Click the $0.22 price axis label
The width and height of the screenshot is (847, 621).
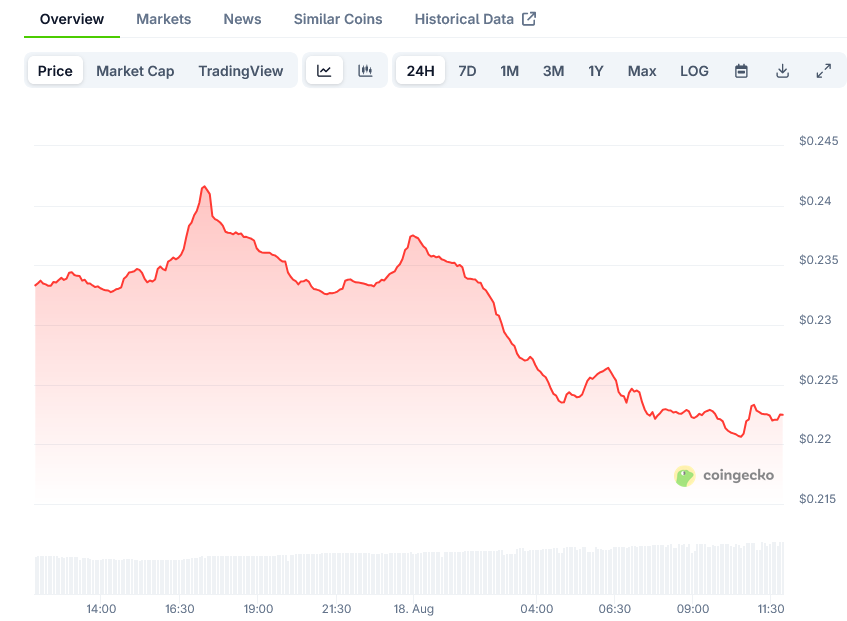[815, 438]
